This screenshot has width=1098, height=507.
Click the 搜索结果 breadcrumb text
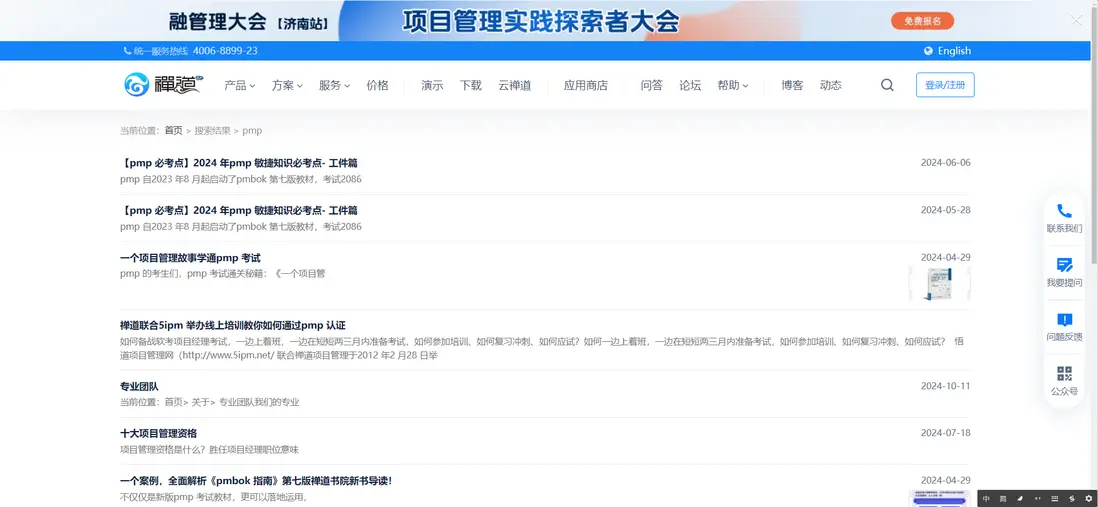212,130
